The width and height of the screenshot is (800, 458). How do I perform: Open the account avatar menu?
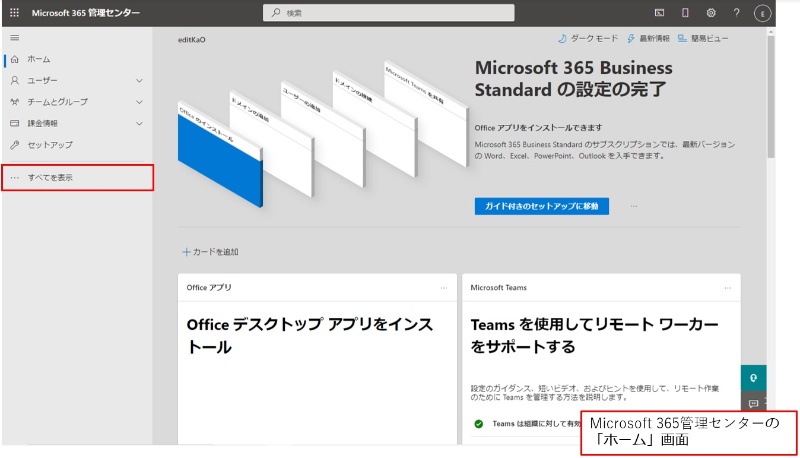[762, 14]
